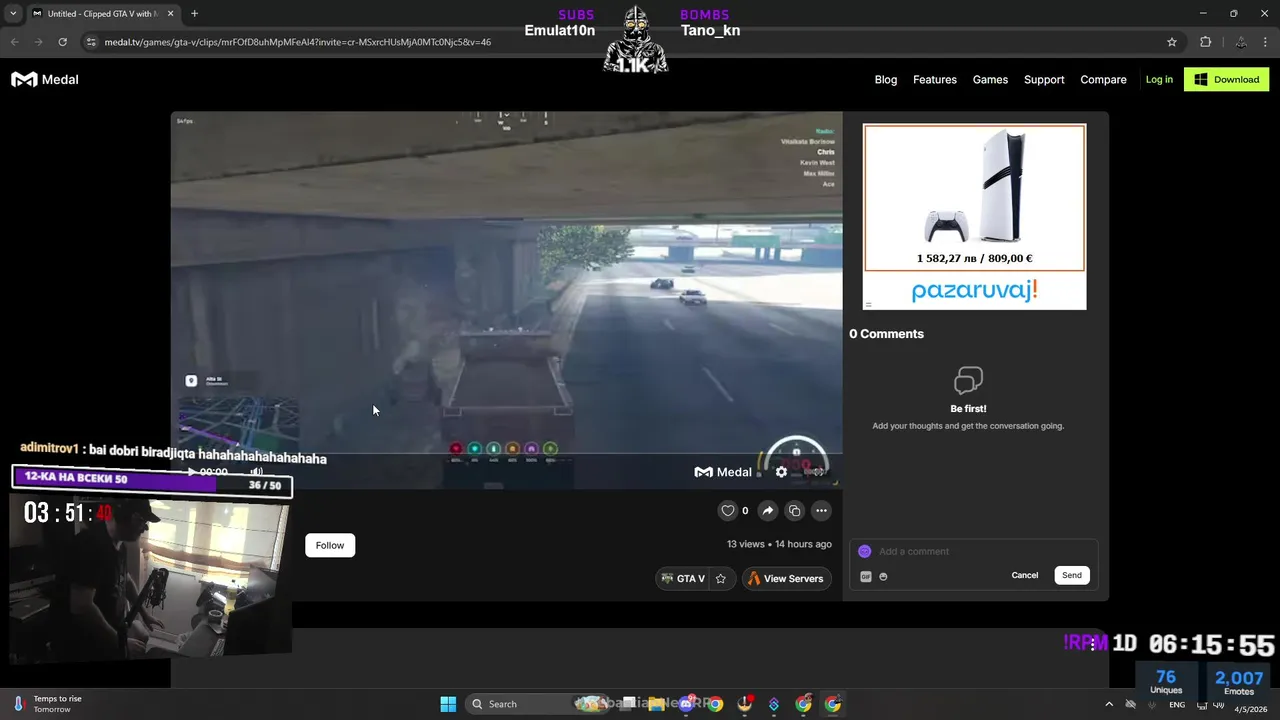Open the Compare page
The height and width of the screenshot is (720, 1280).
(1103, 80)
